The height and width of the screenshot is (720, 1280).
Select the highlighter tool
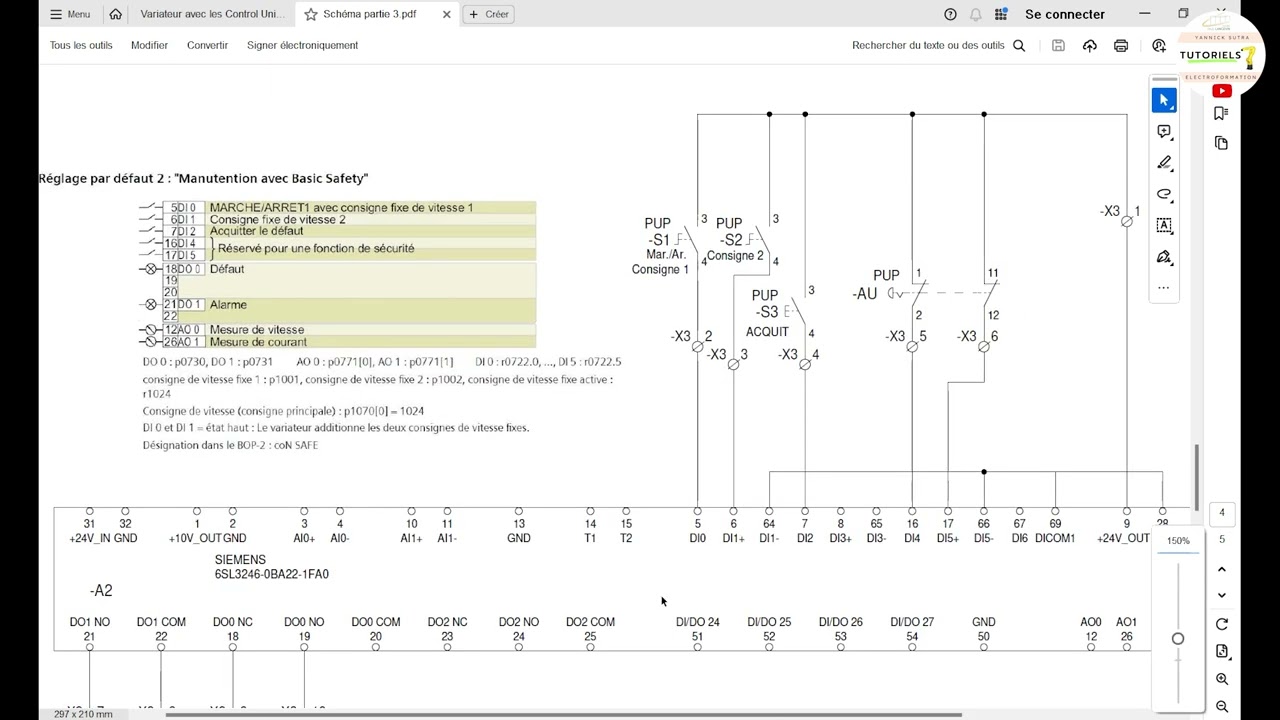tap(1164, 163)
